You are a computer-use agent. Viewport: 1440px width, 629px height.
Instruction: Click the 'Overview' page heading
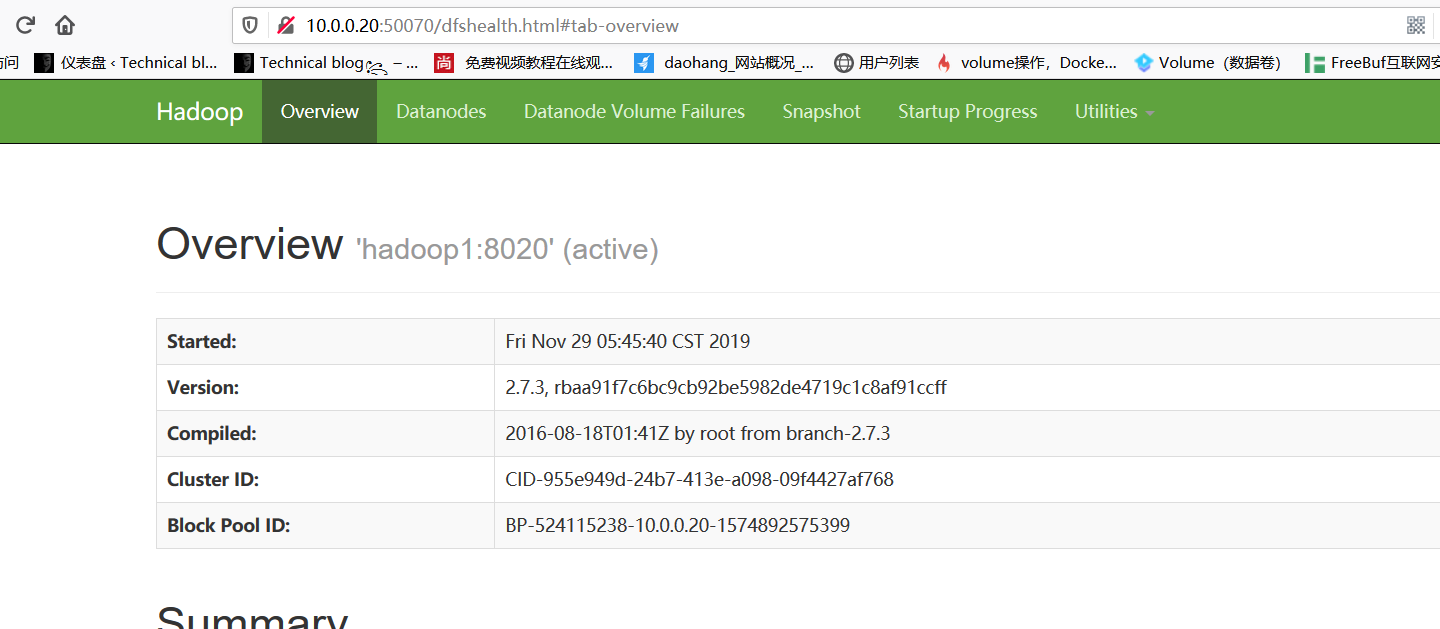250,244
